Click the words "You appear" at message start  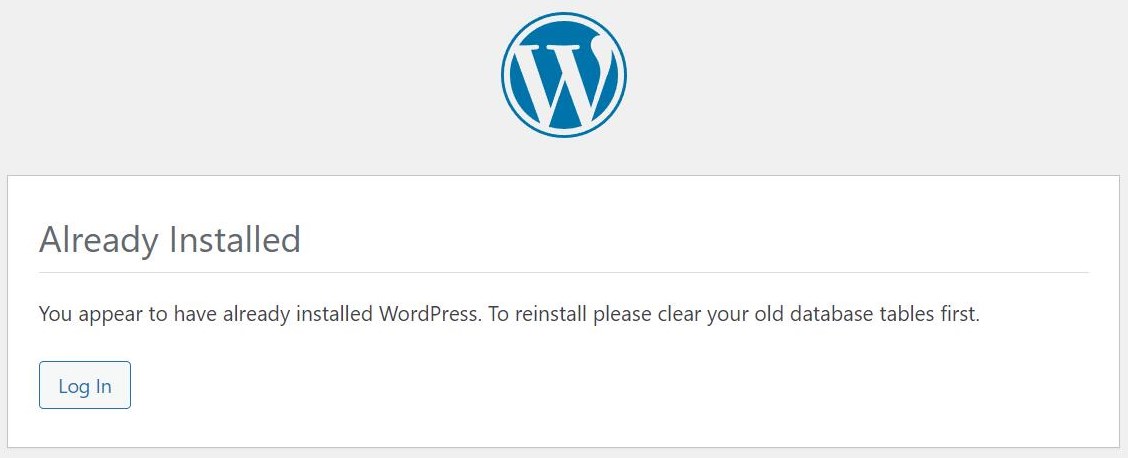(81, 314)
